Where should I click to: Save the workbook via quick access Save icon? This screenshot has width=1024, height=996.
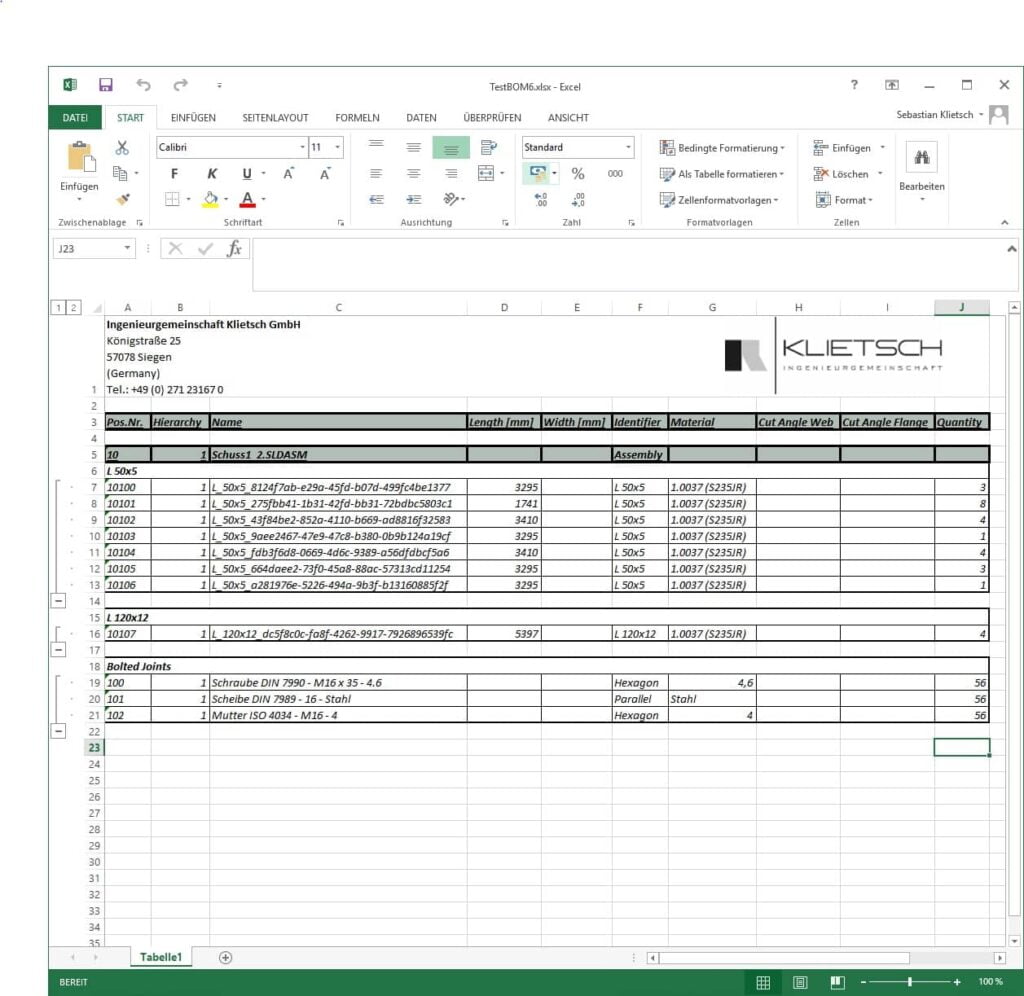coord(106,85)
